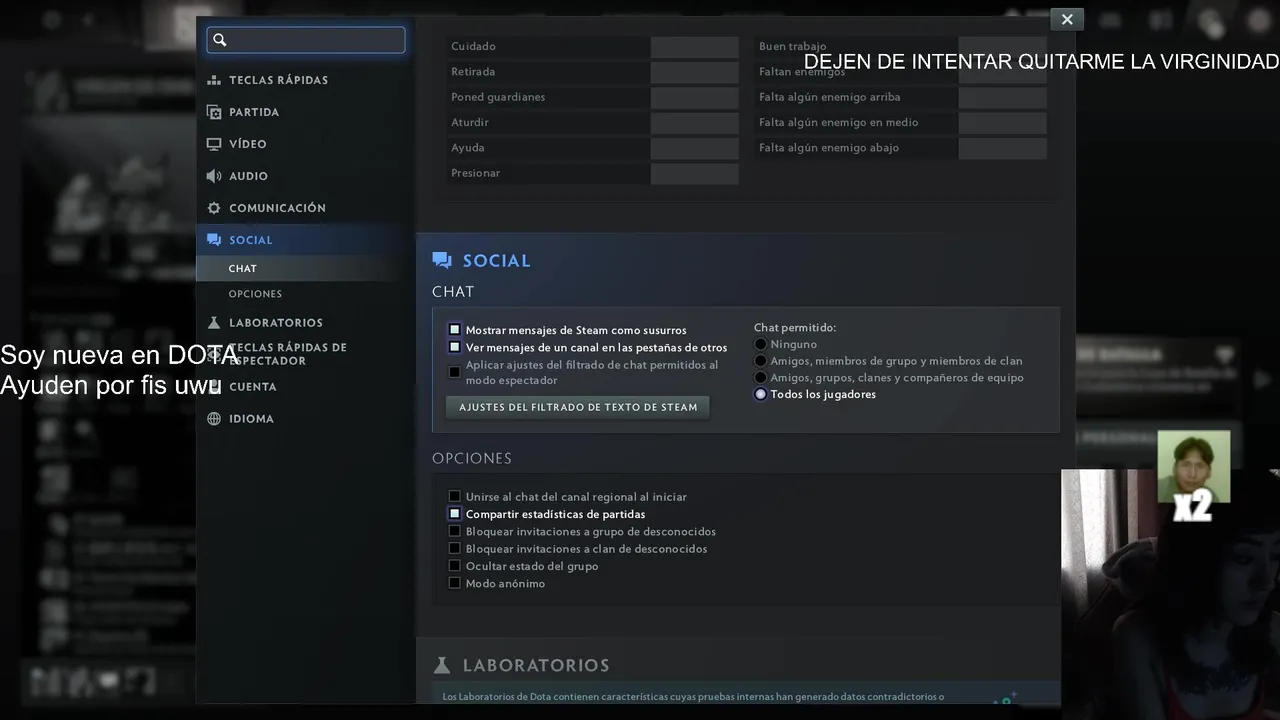Open Partida settings section

pyautogui.click(x=254, y=112)
